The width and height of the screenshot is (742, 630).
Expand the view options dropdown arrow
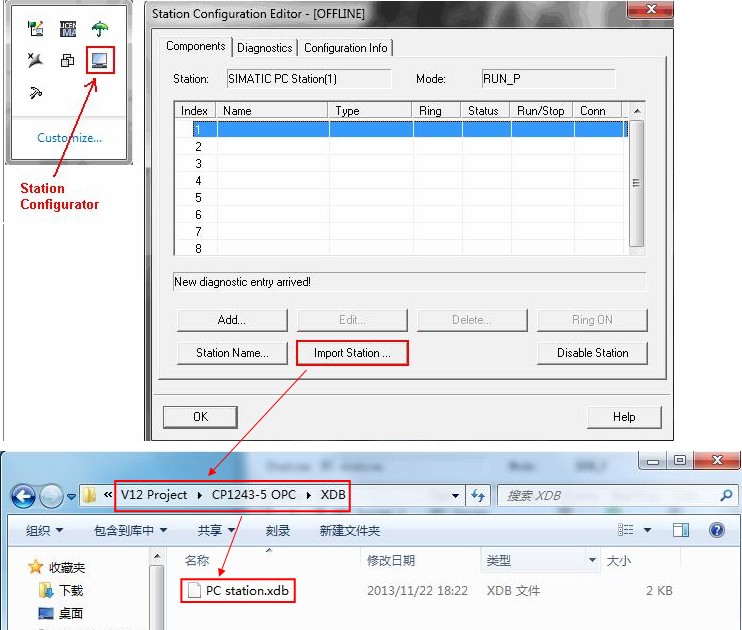[x=647, y=530]
